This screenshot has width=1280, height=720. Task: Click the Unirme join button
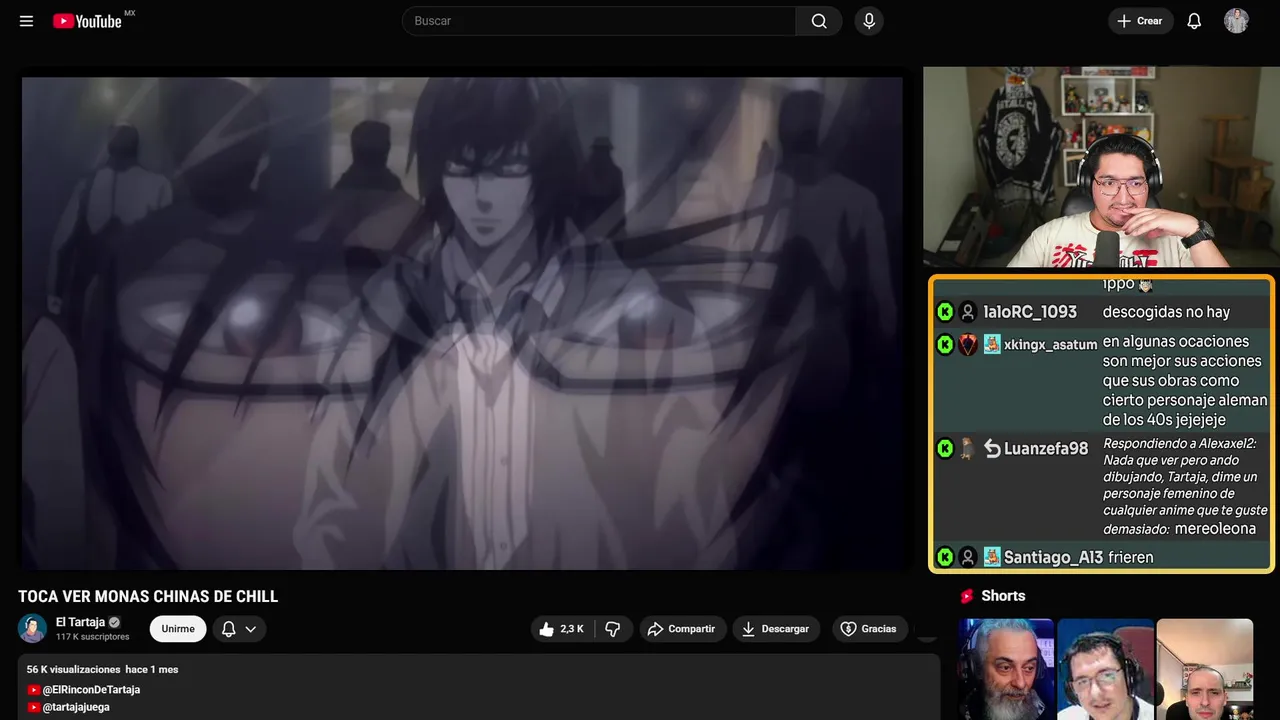[178, 629]
